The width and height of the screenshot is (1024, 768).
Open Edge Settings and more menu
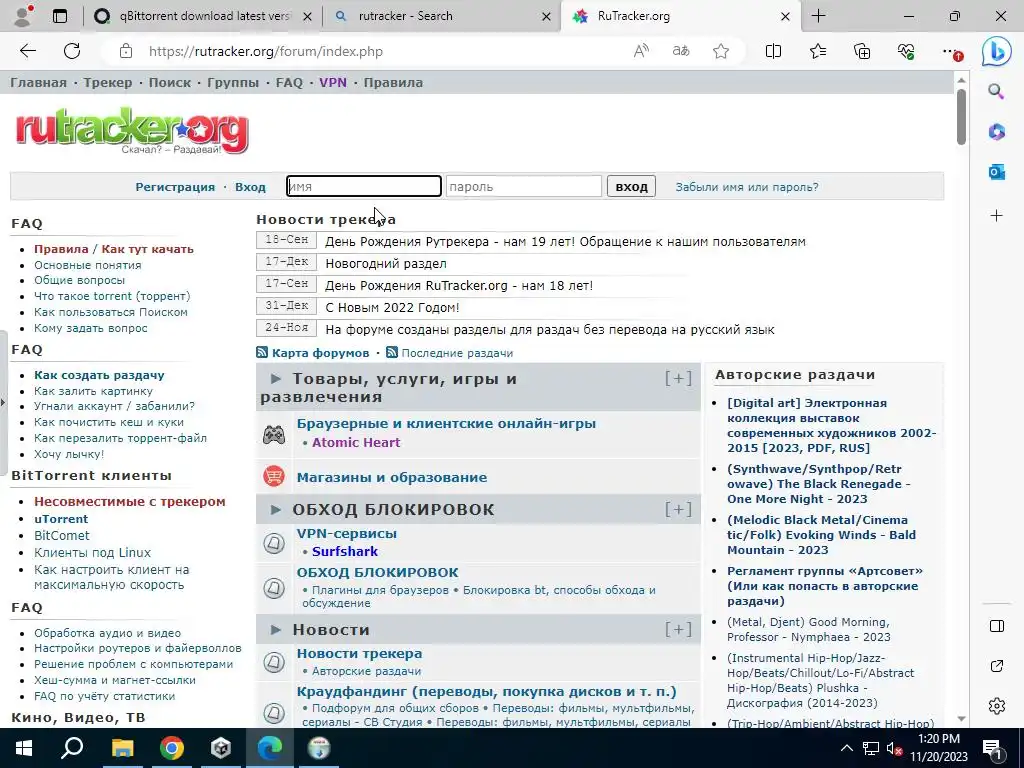951,51
